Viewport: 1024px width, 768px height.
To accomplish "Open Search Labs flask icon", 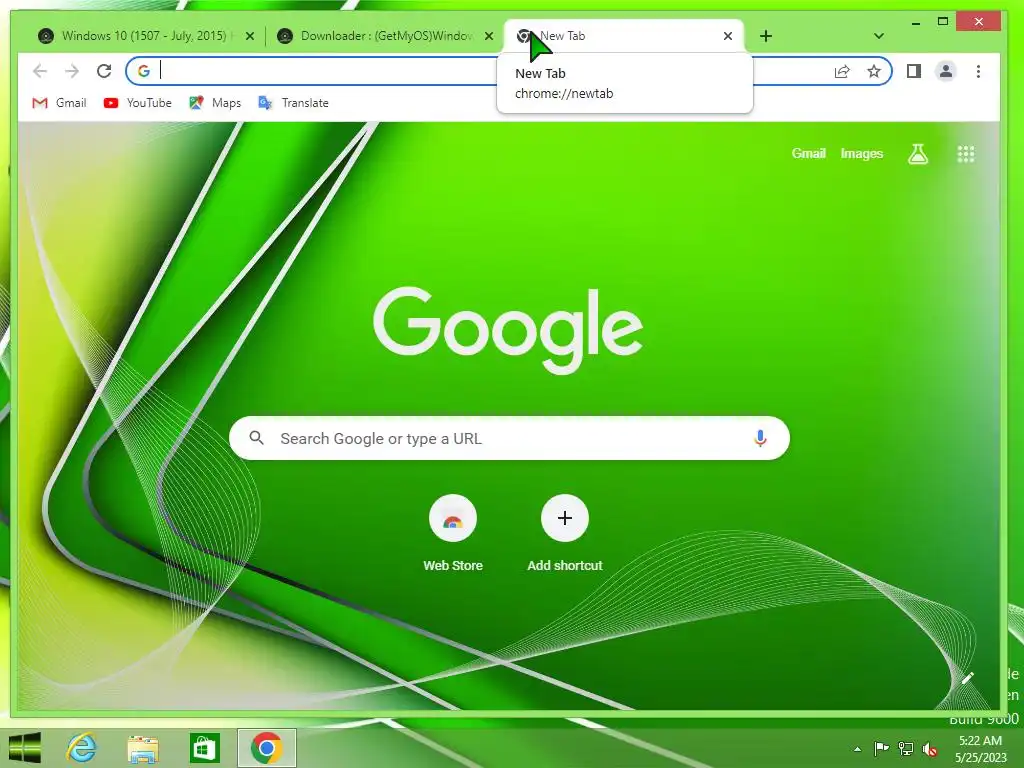I will 918,154.
